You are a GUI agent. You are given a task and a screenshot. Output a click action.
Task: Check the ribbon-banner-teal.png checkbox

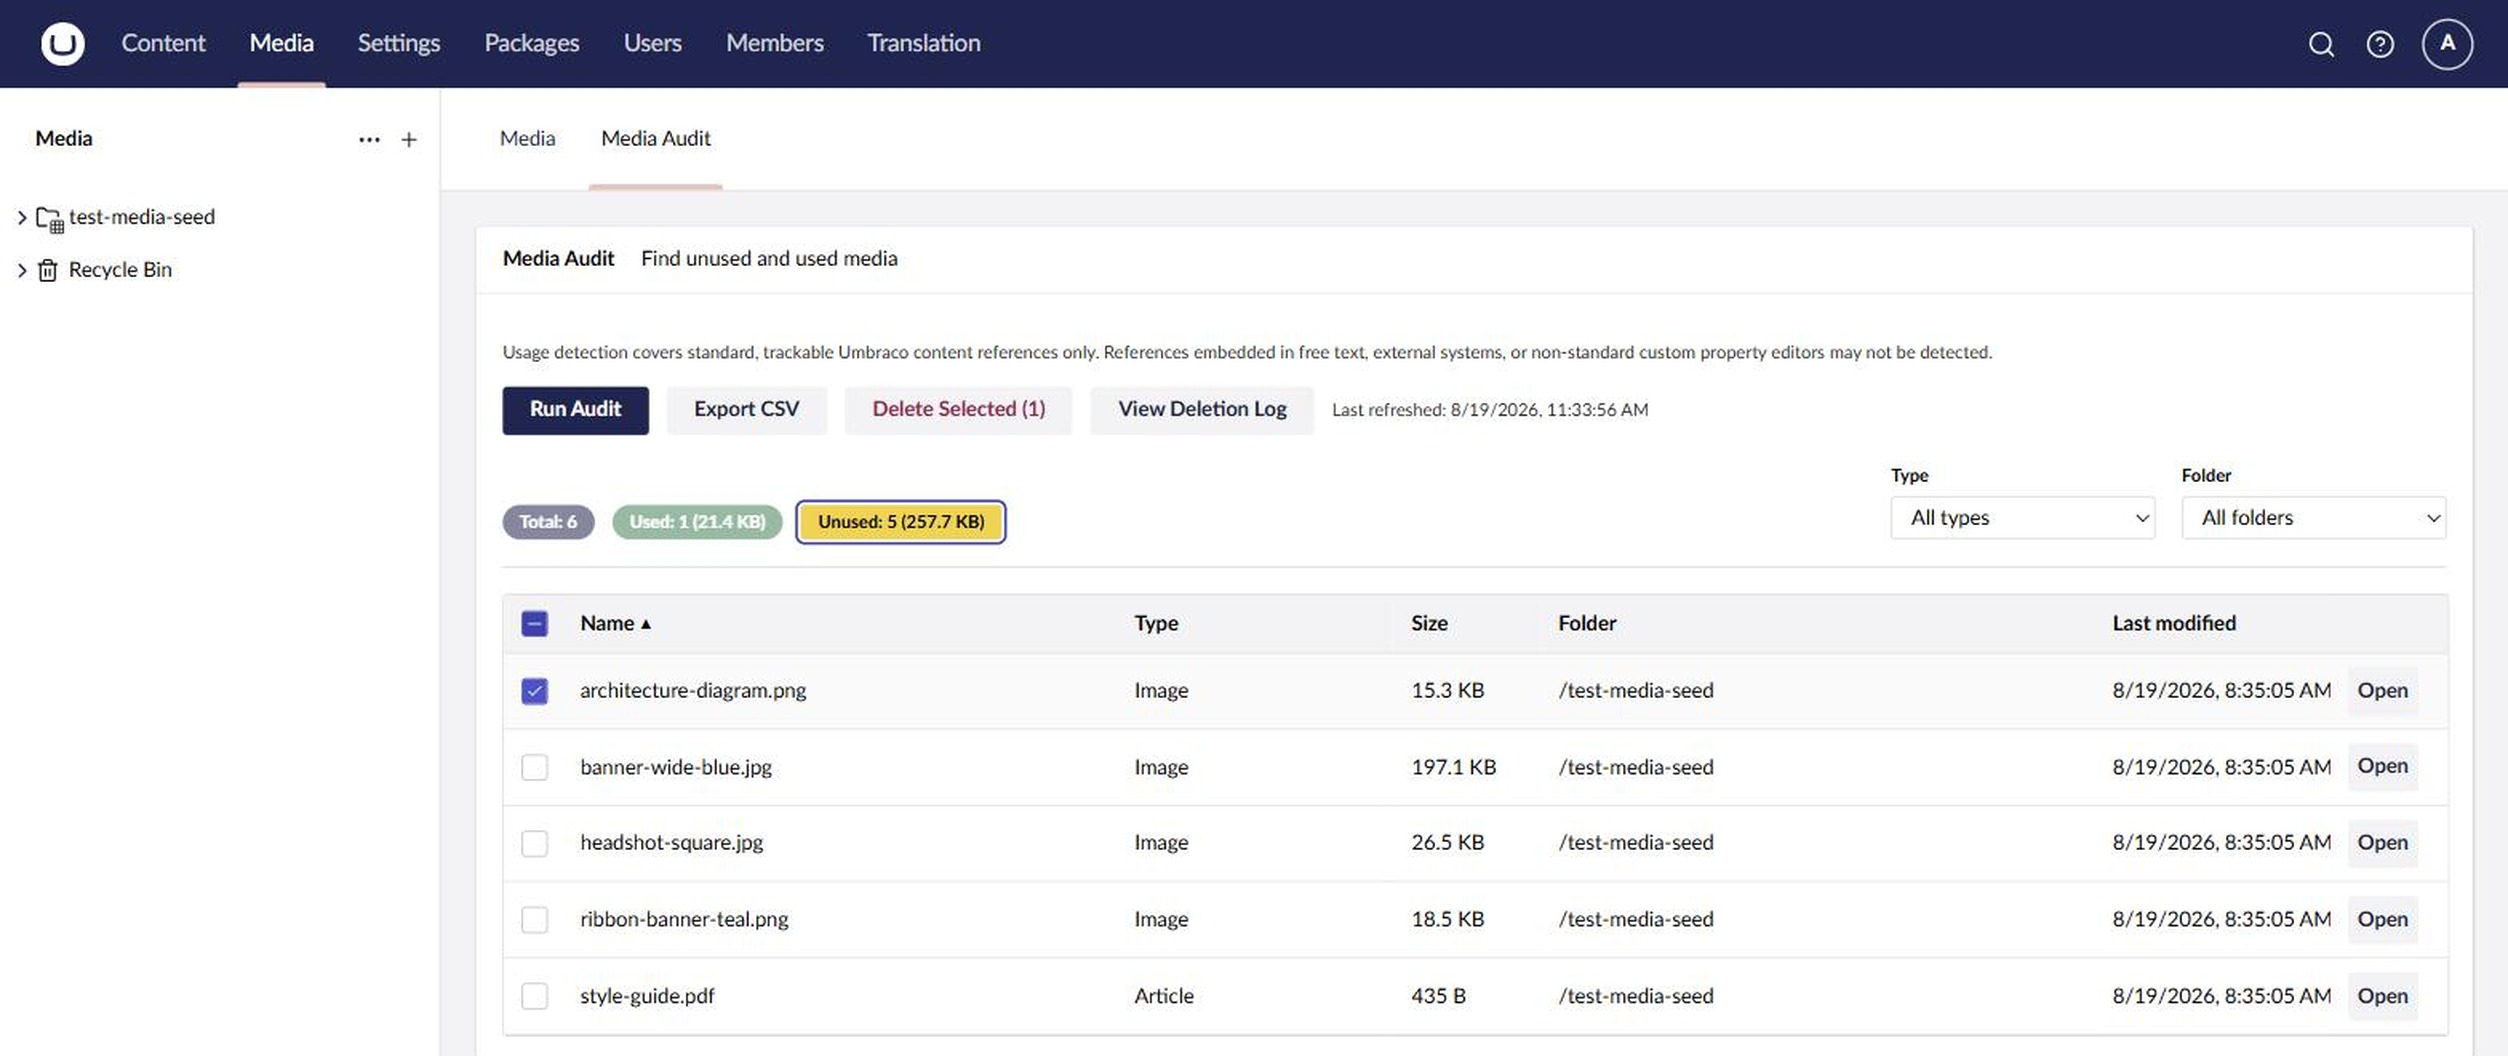[x=534, y=919]
